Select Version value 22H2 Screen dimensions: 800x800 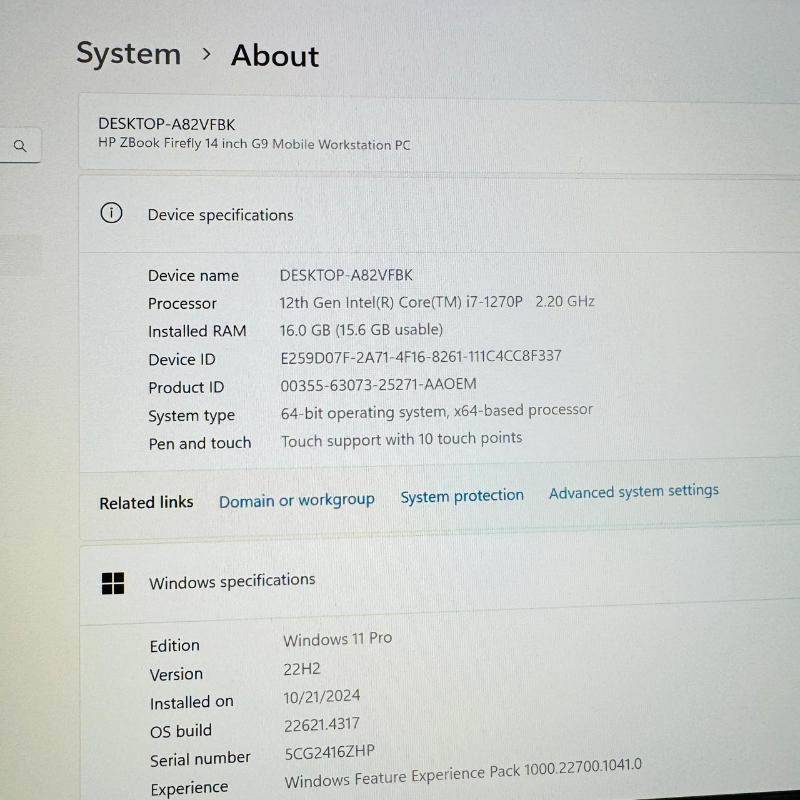[x=302, y=668]
